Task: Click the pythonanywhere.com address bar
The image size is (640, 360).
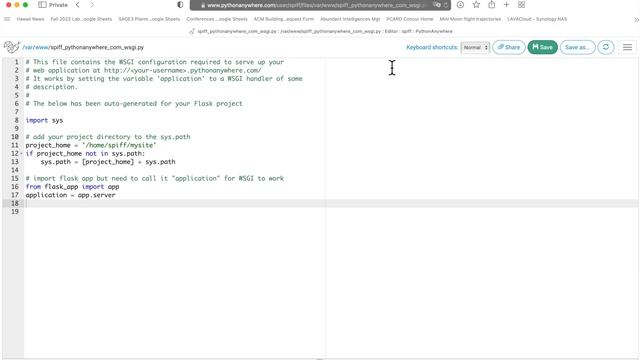Action: [x=320, y=5]
